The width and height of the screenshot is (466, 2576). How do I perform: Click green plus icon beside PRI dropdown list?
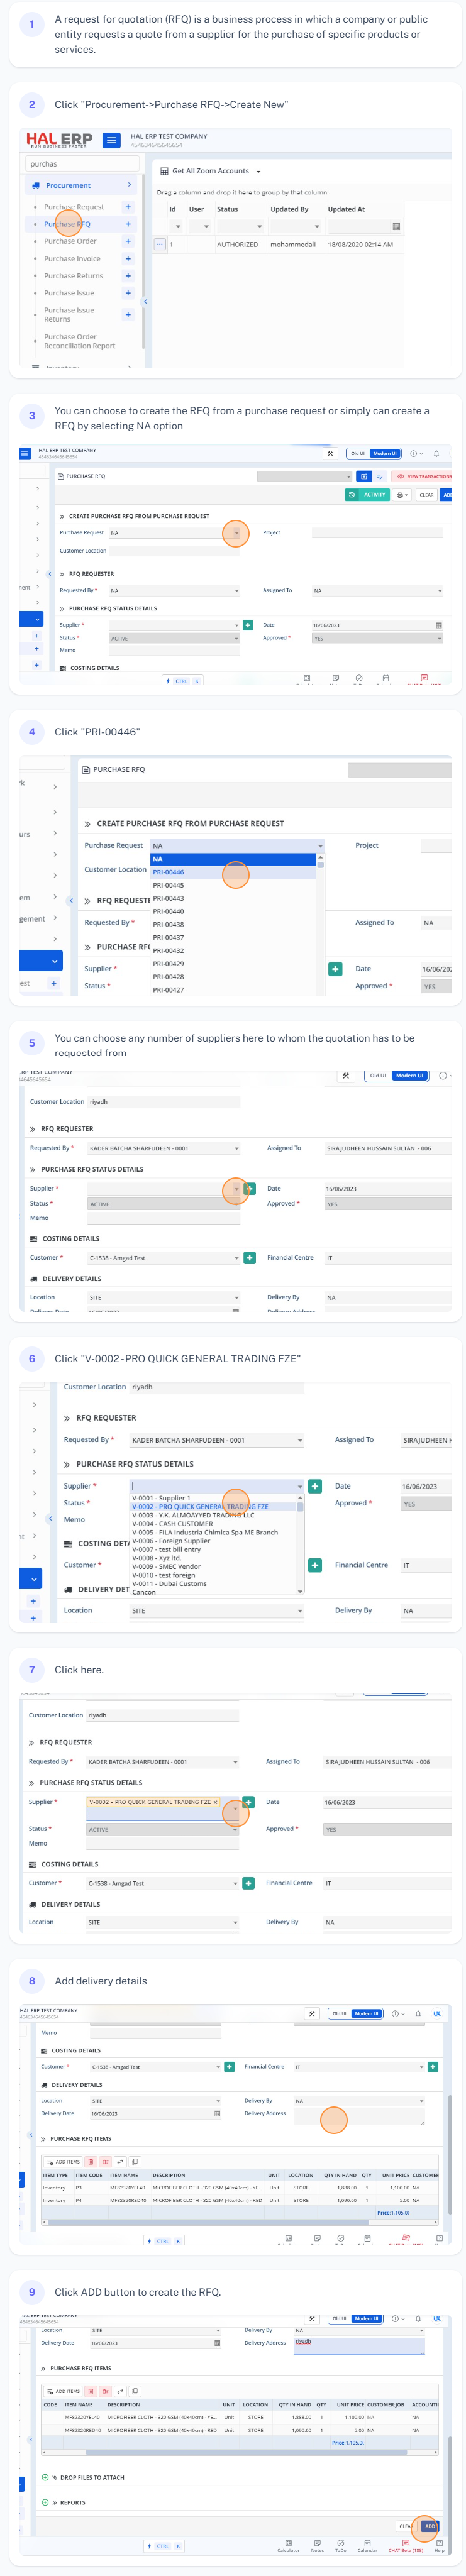coord(335,969)
